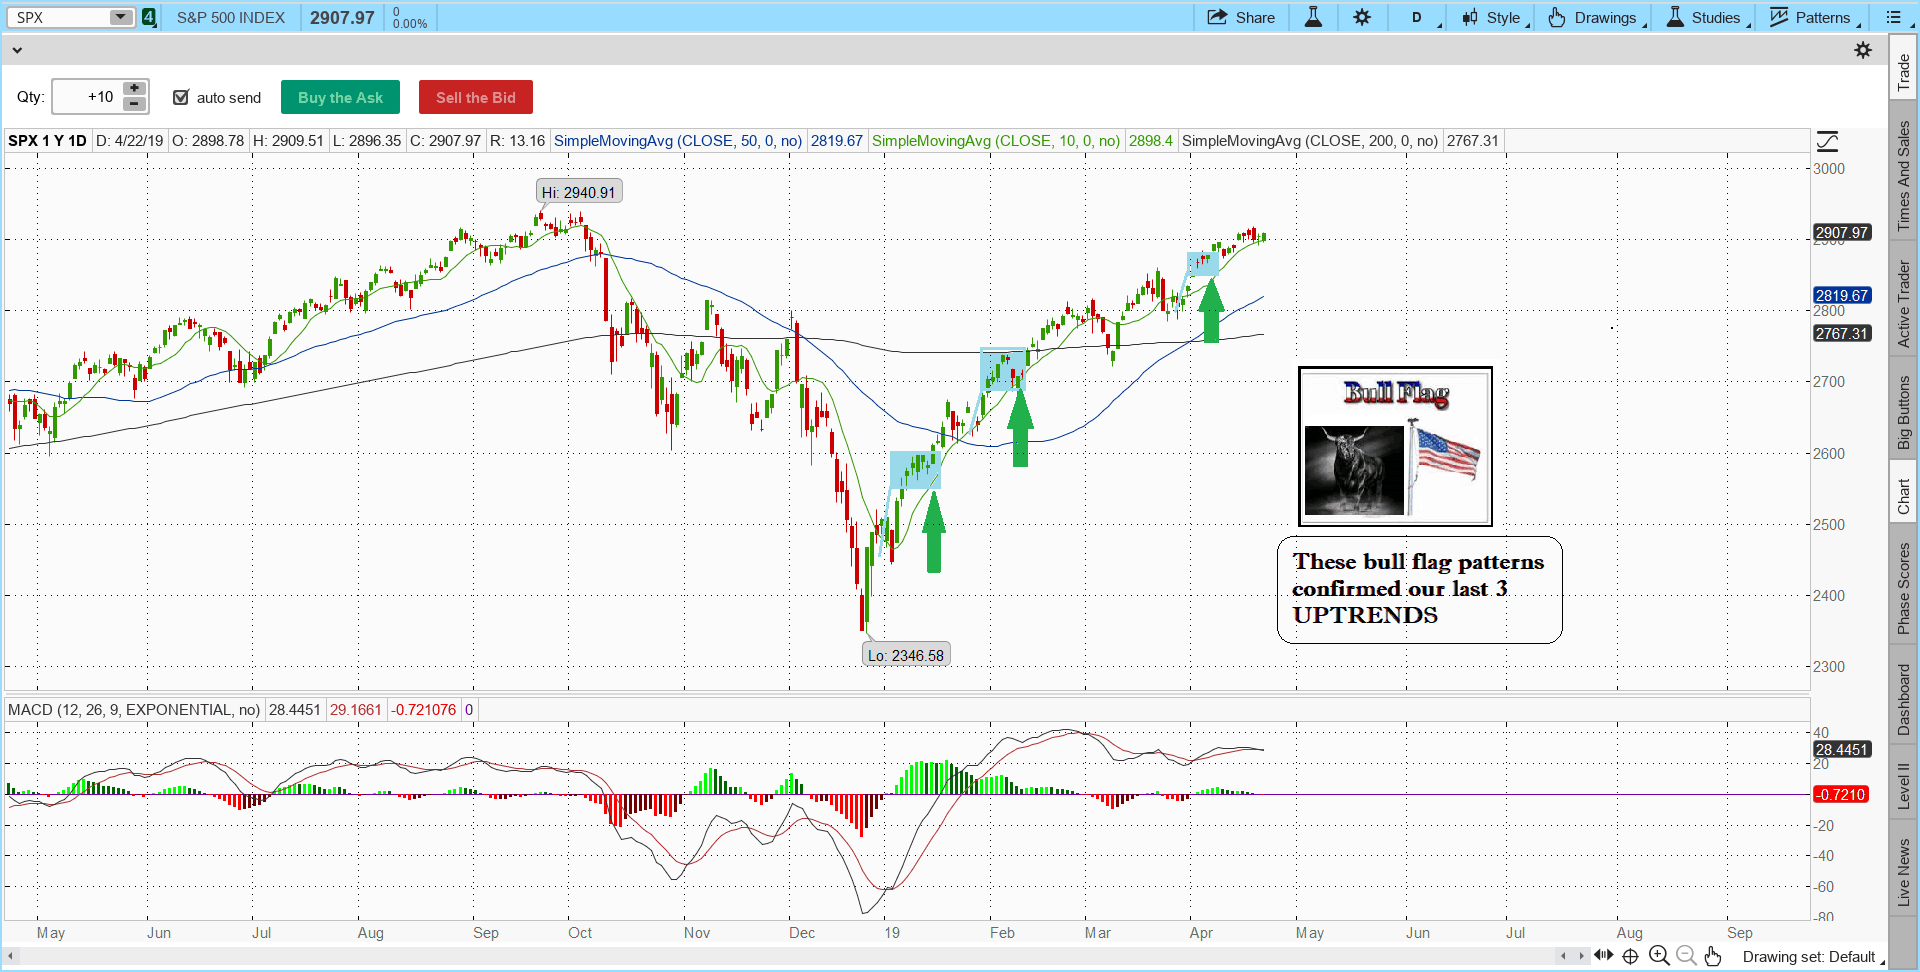Open trade panel gear settings icon
The height and width of the screenshot is (972, 1920).
pos(1863,50)
